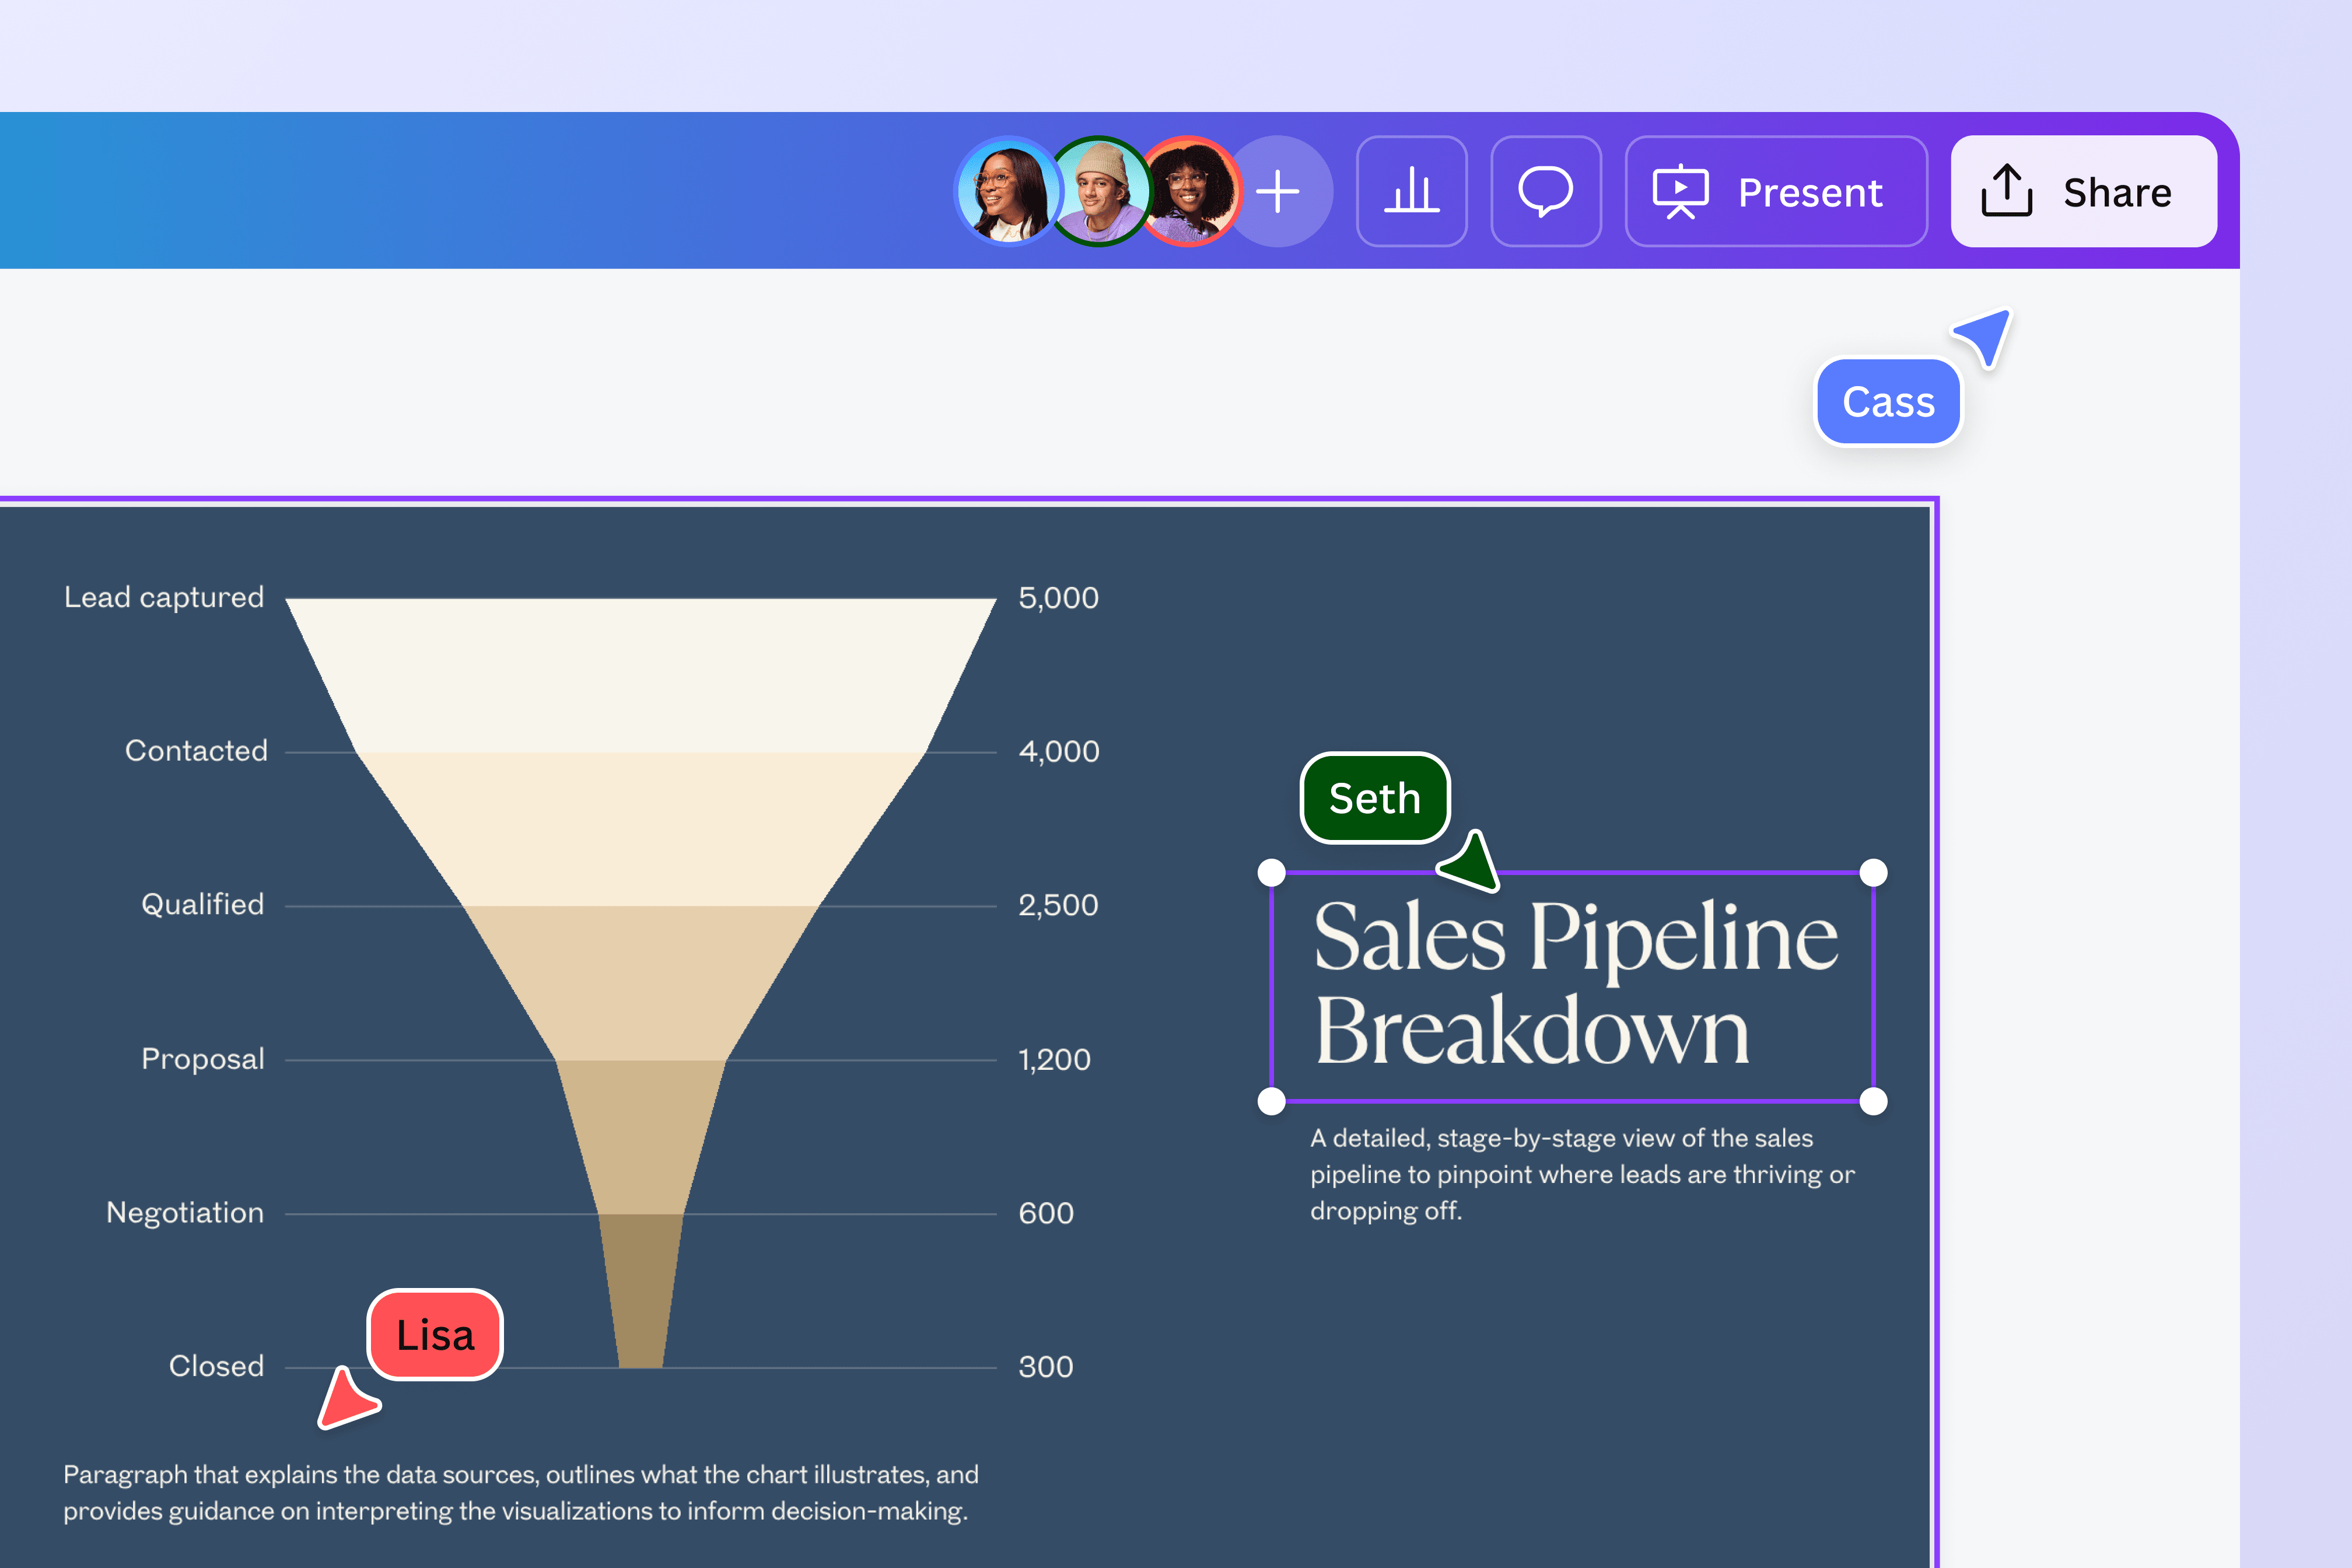Click the Present projector icon
This screenshot has height=1568, width=2352.
coord(1682,191)
